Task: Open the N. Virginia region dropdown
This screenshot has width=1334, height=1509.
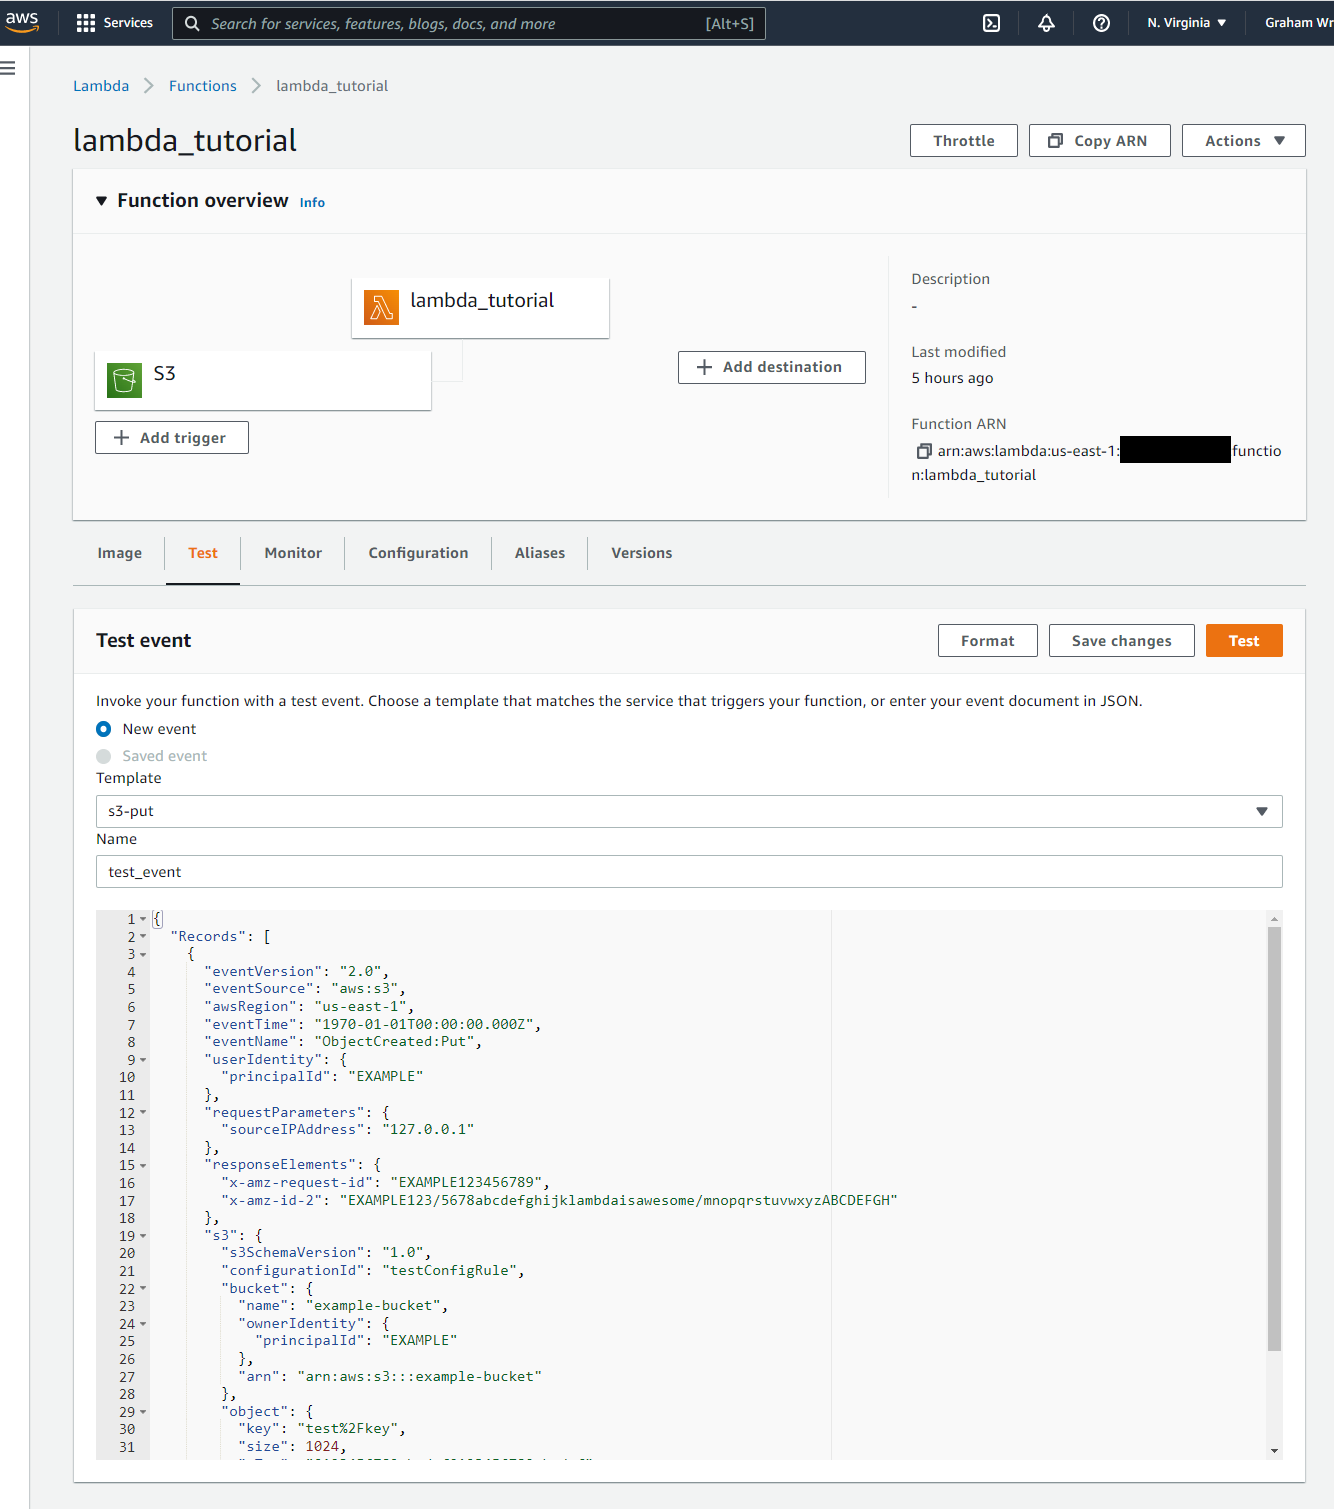Action: coord(1187,22)
